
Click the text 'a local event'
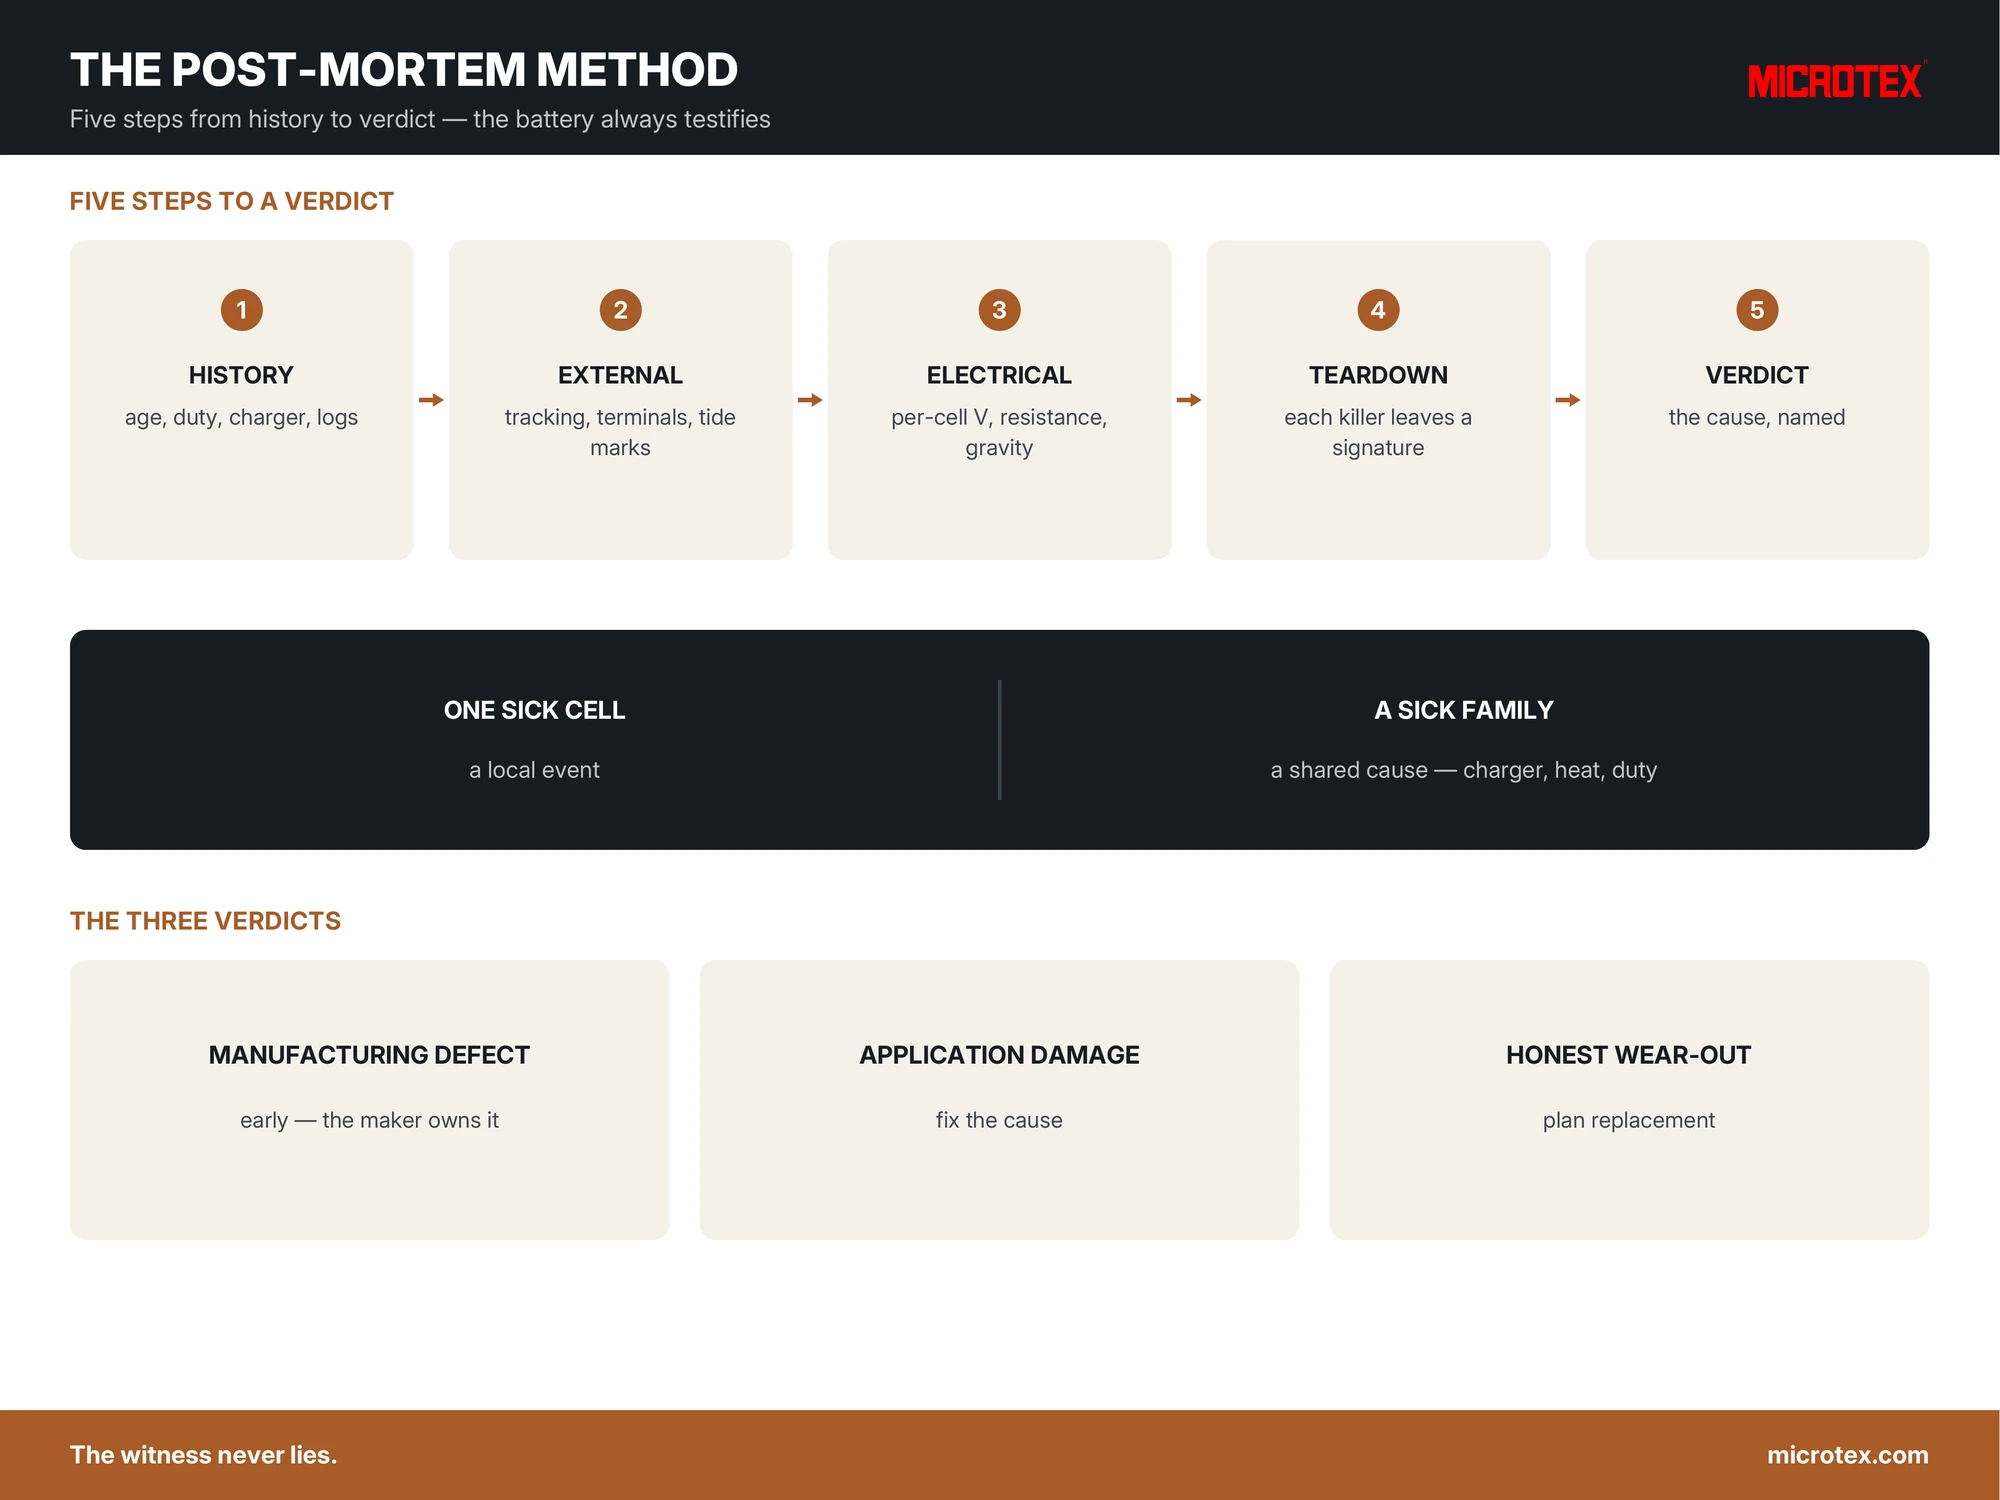click(535, 770)
